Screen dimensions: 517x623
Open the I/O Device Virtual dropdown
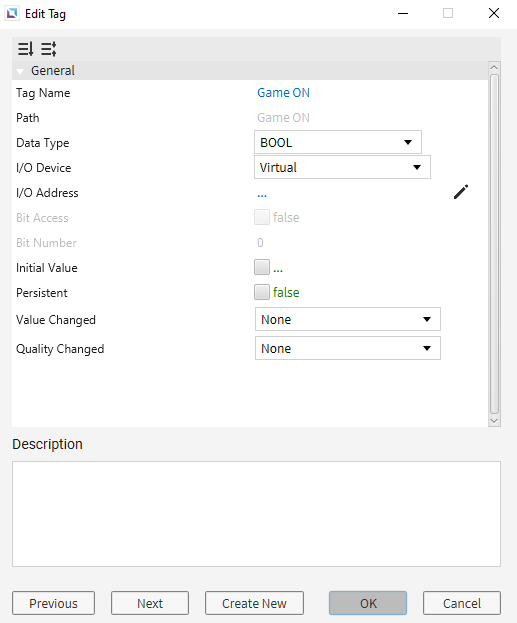pyautogui.click(x=342, y=167)
